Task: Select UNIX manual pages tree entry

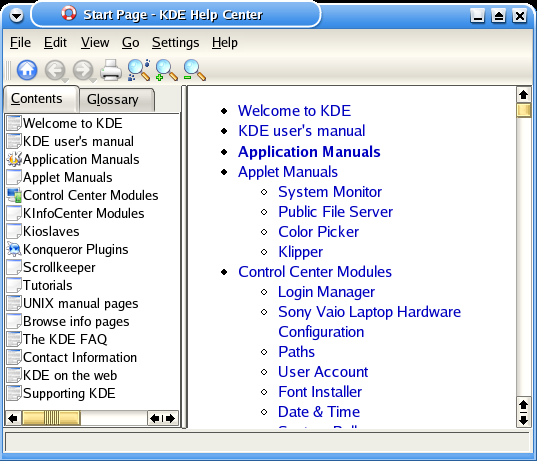Action: (x=80, y=303)
